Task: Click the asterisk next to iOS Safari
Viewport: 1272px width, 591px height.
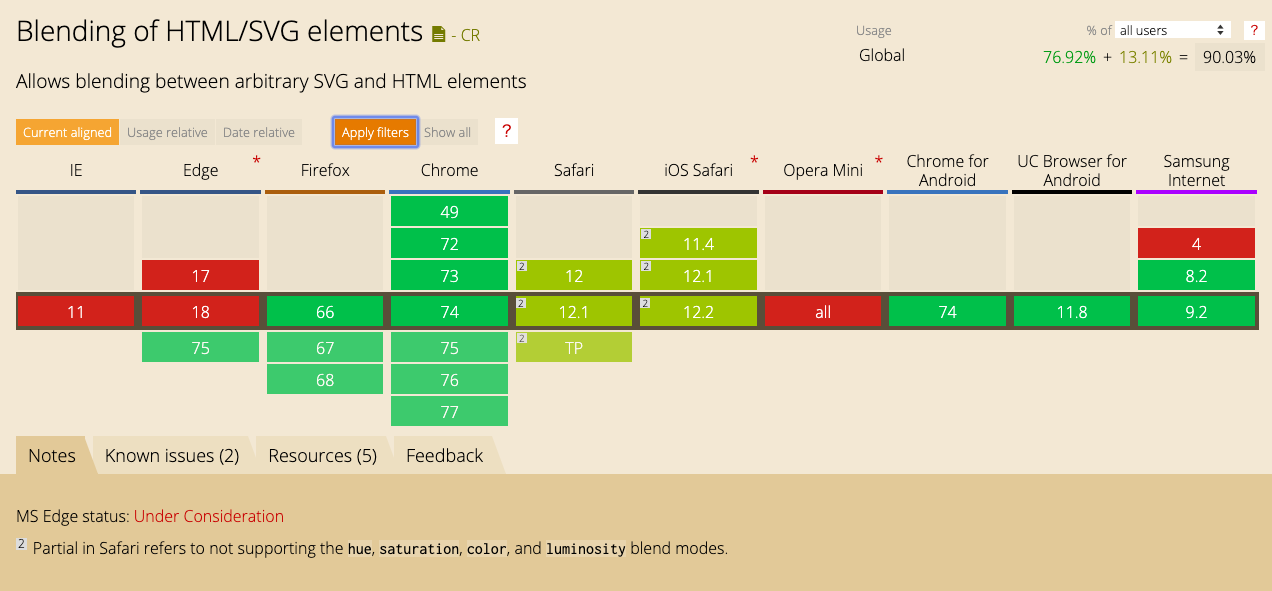Action: pyautogui.click(x=753, y=161)
